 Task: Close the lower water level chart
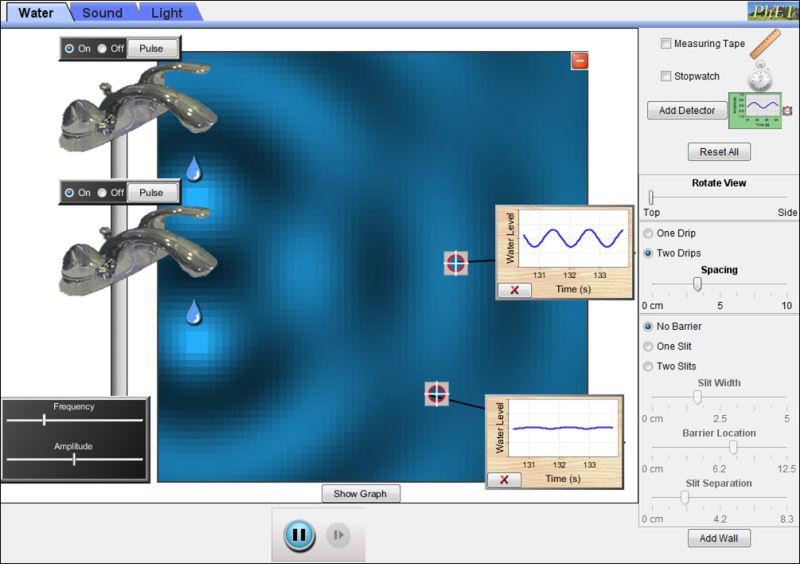(x=503, y=480)
